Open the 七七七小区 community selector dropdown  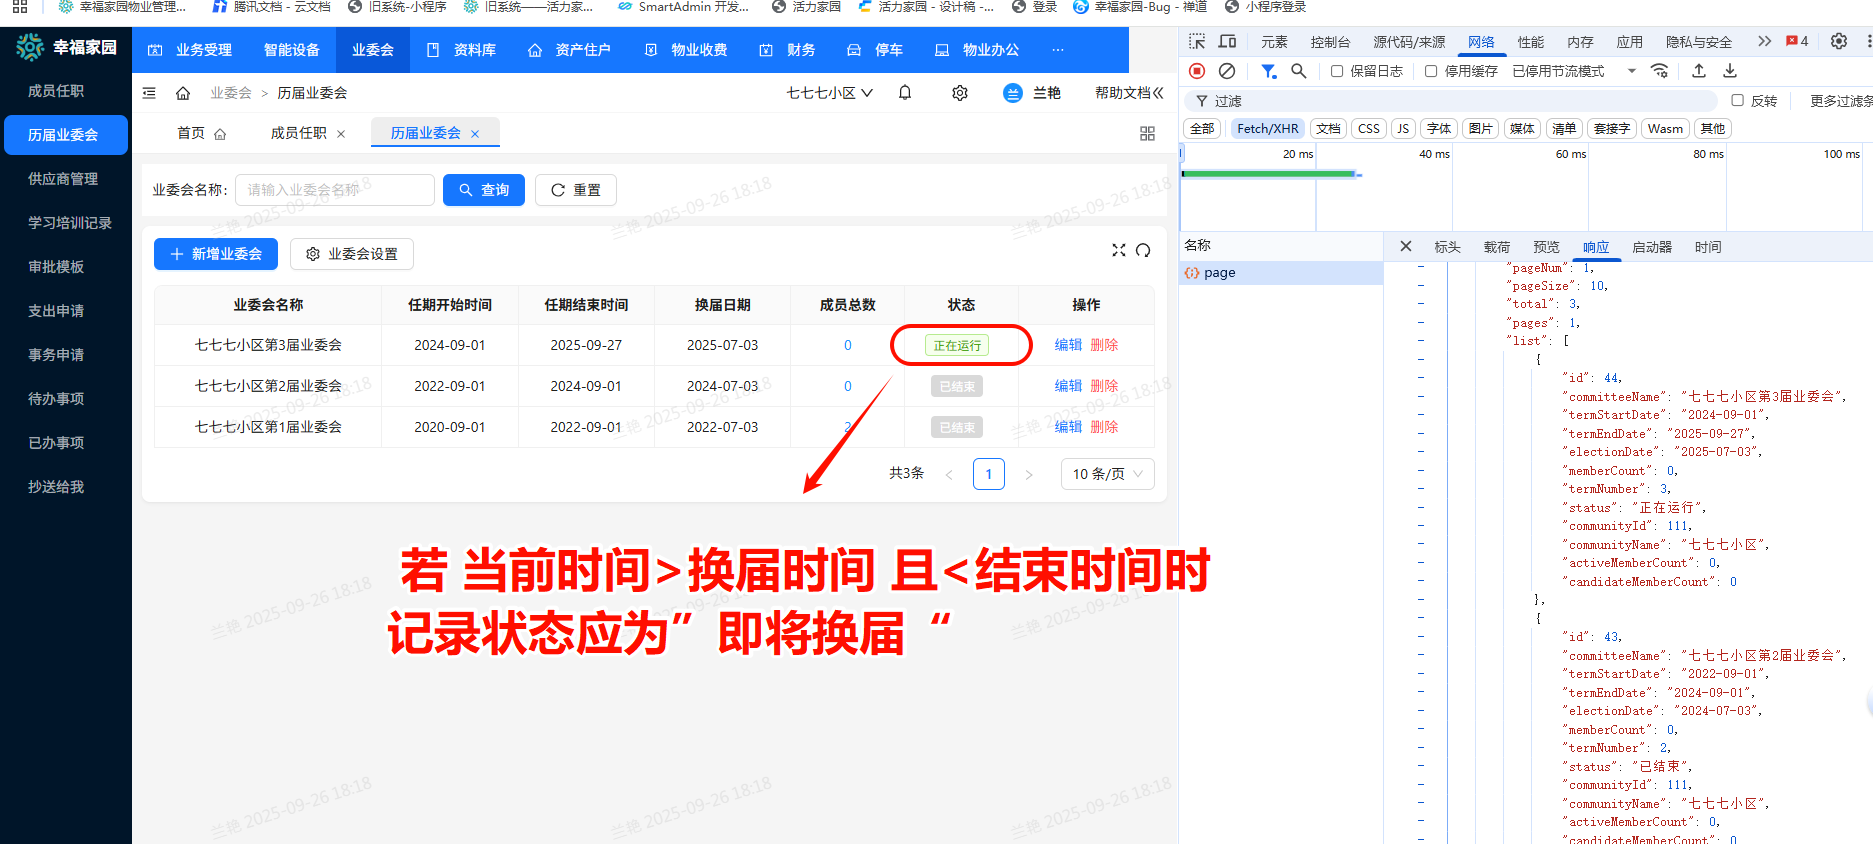tap(829, 93)
